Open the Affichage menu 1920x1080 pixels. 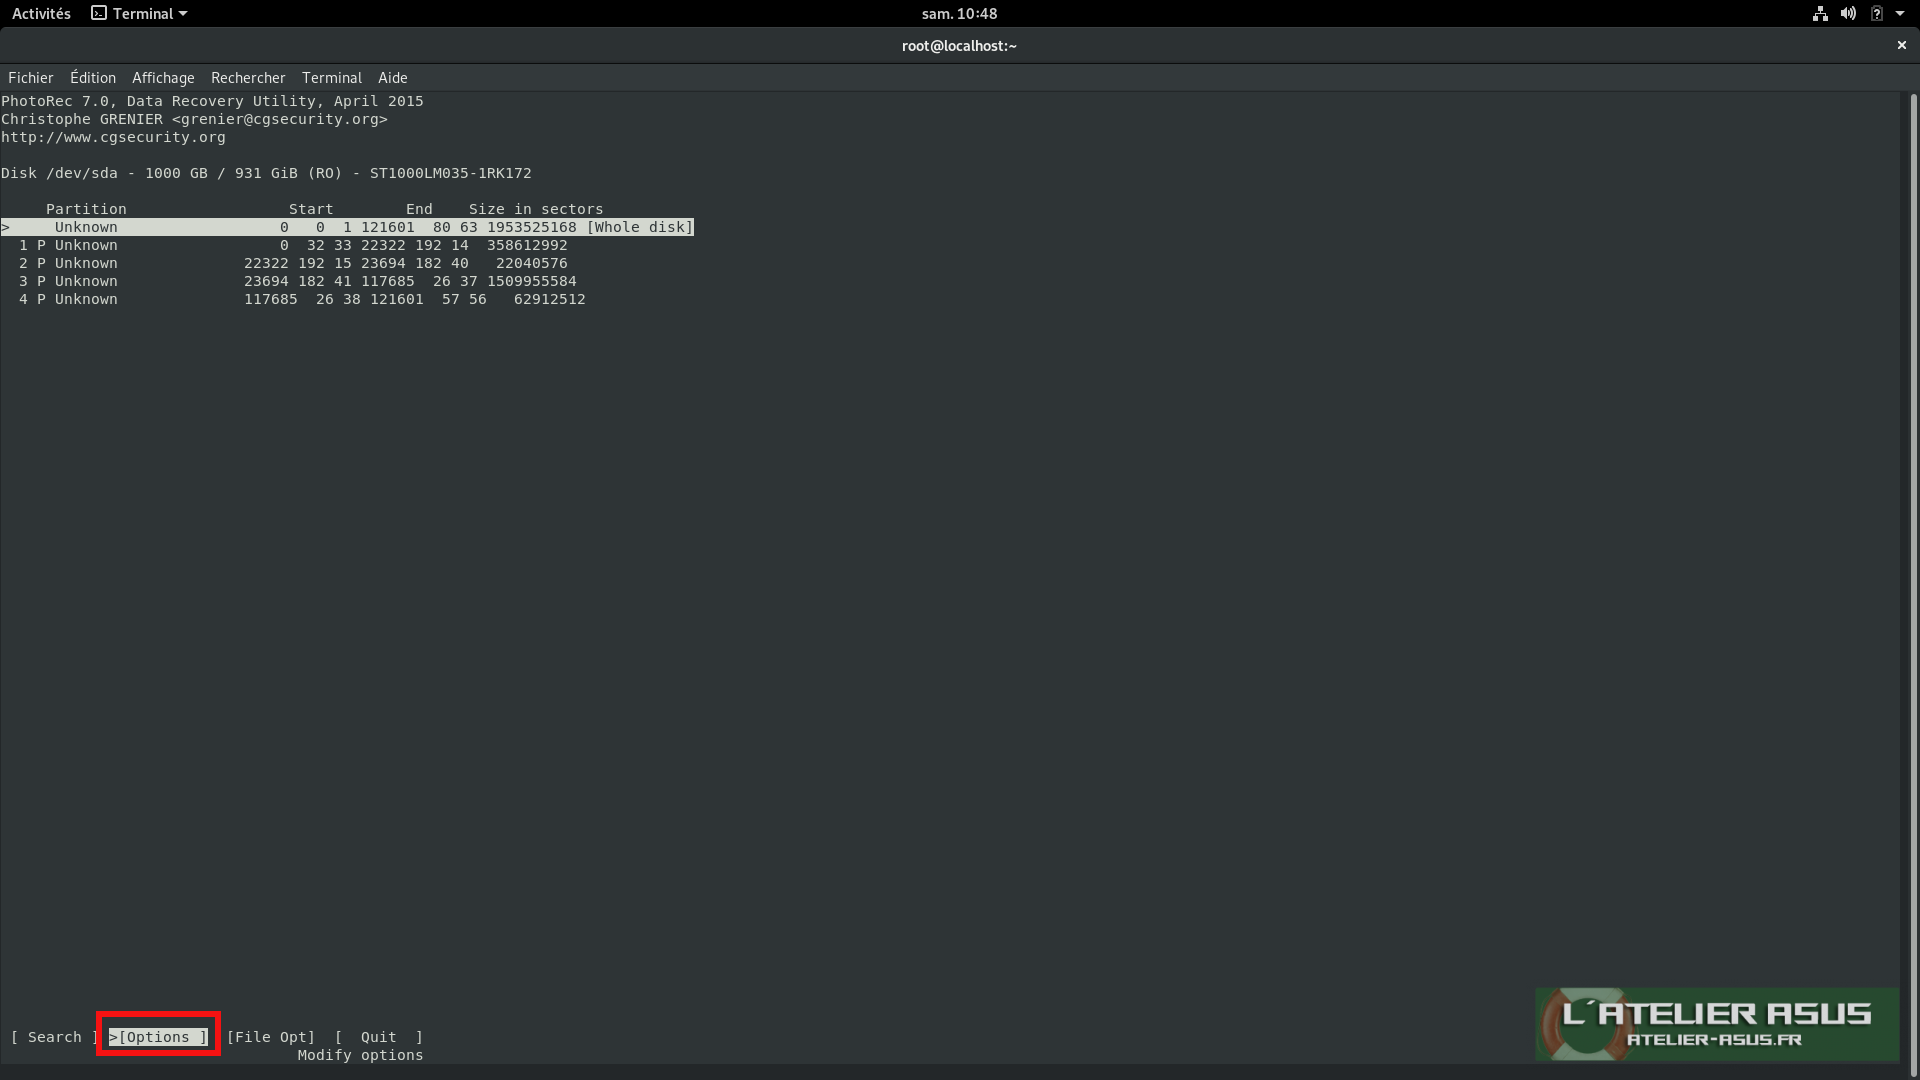click(162, 77)
